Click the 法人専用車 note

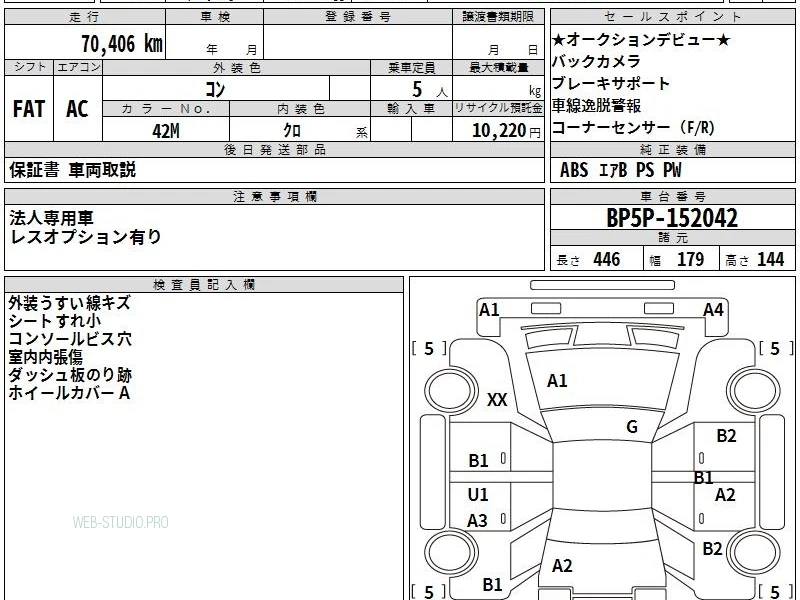pos(52,218)
